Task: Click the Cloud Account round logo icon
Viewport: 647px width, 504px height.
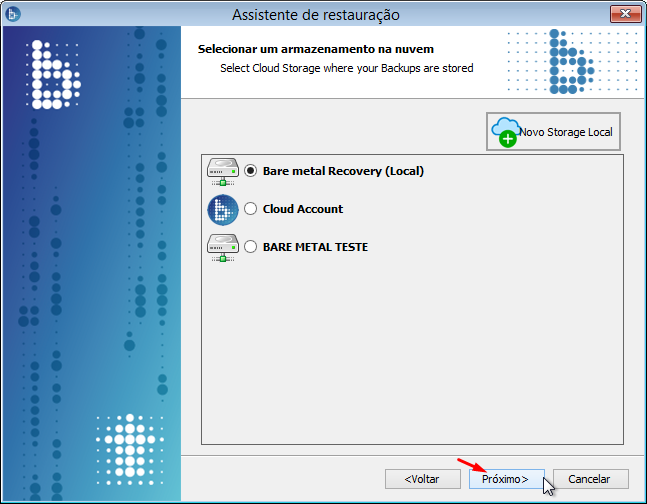Action: pos(223,210)
